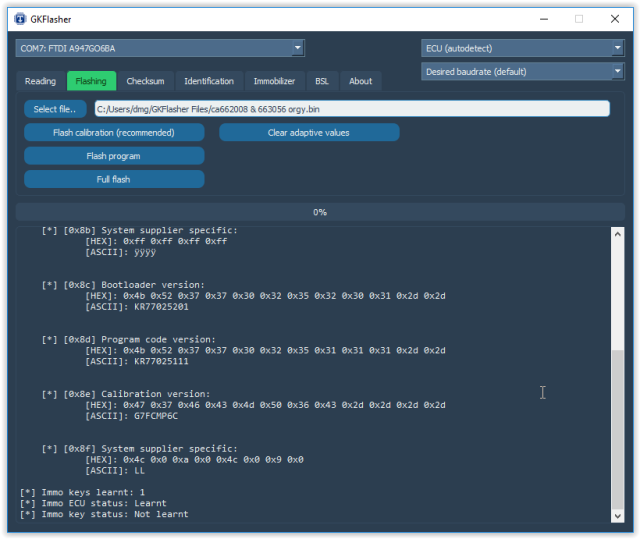Expand the ECU (autodetect) dropdown
Viewport: 640px width, 539px height.
pyautogui.click(x=522, y=48)
